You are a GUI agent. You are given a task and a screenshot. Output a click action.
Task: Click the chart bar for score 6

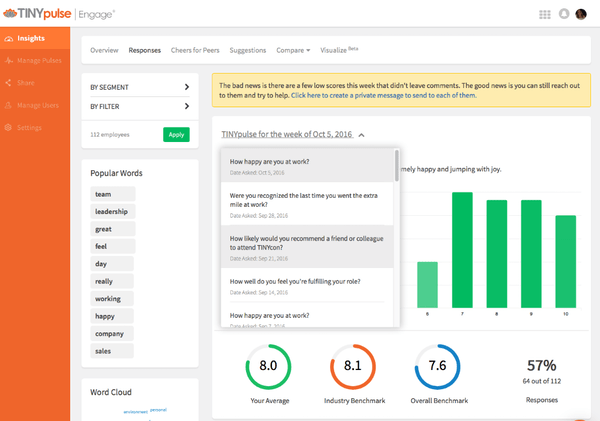[427, 285]
